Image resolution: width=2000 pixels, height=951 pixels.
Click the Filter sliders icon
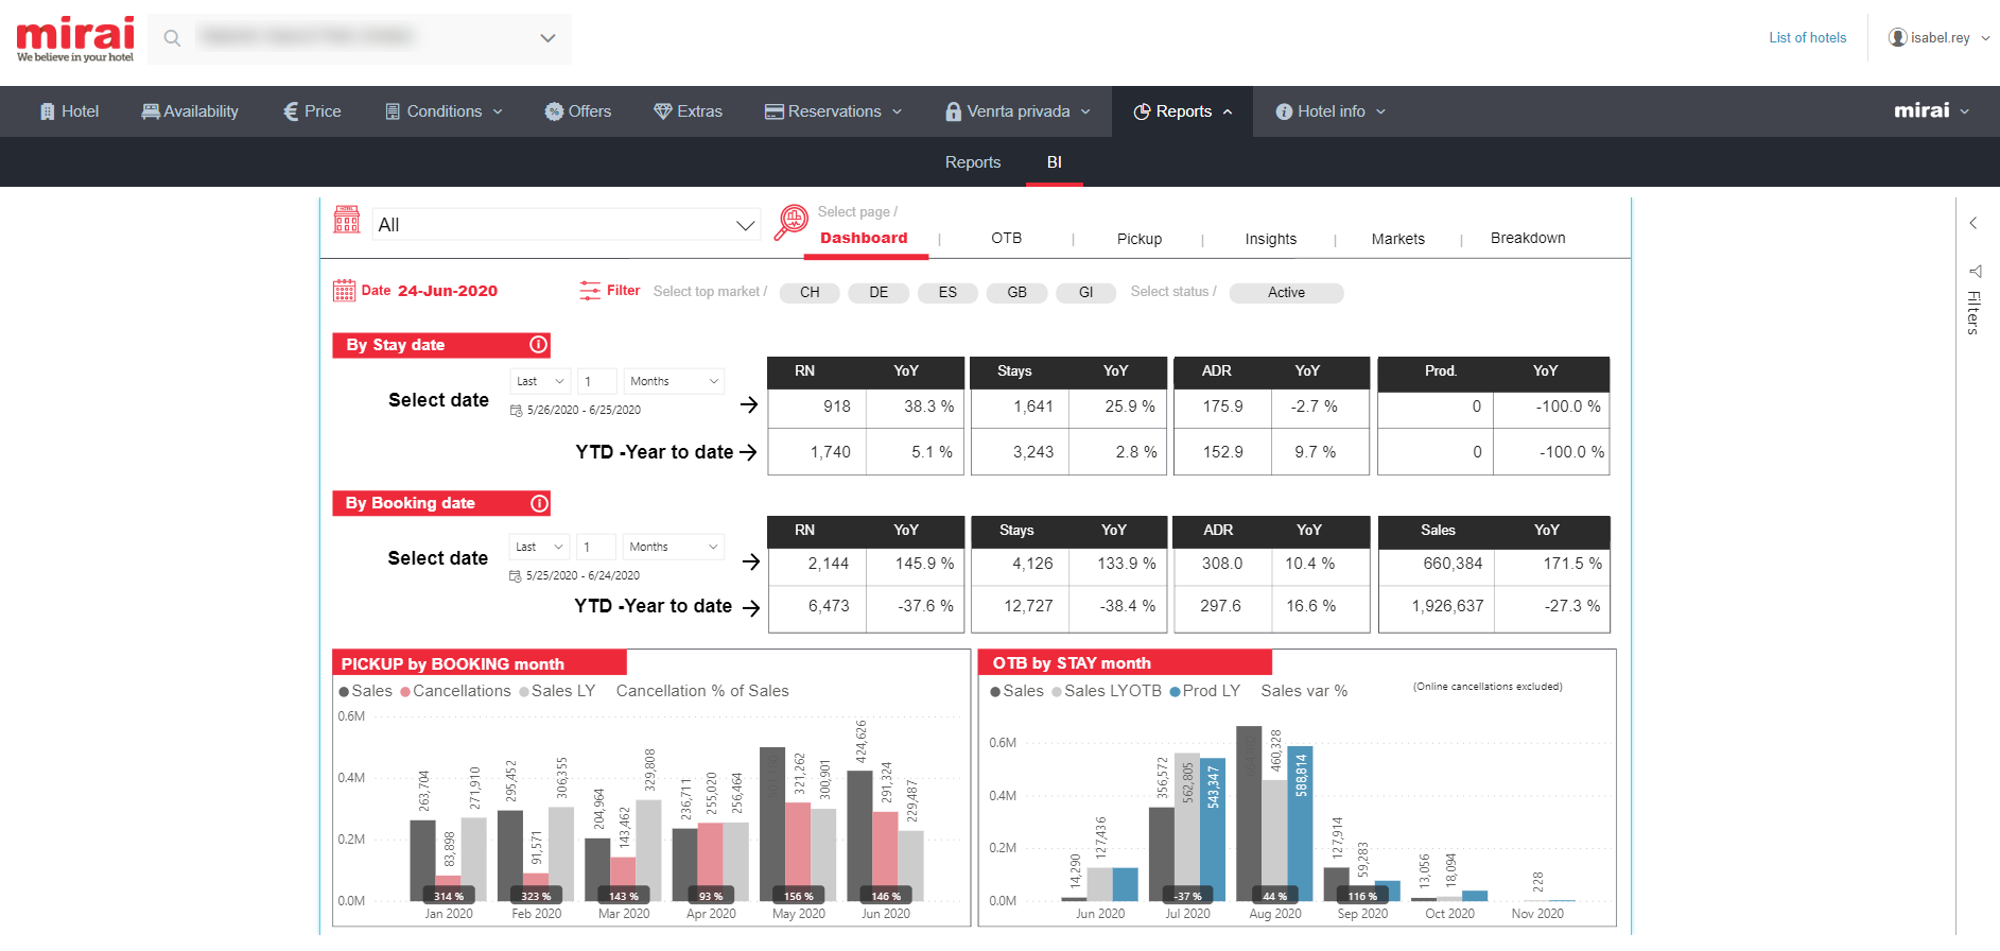(x=590, y=291)
